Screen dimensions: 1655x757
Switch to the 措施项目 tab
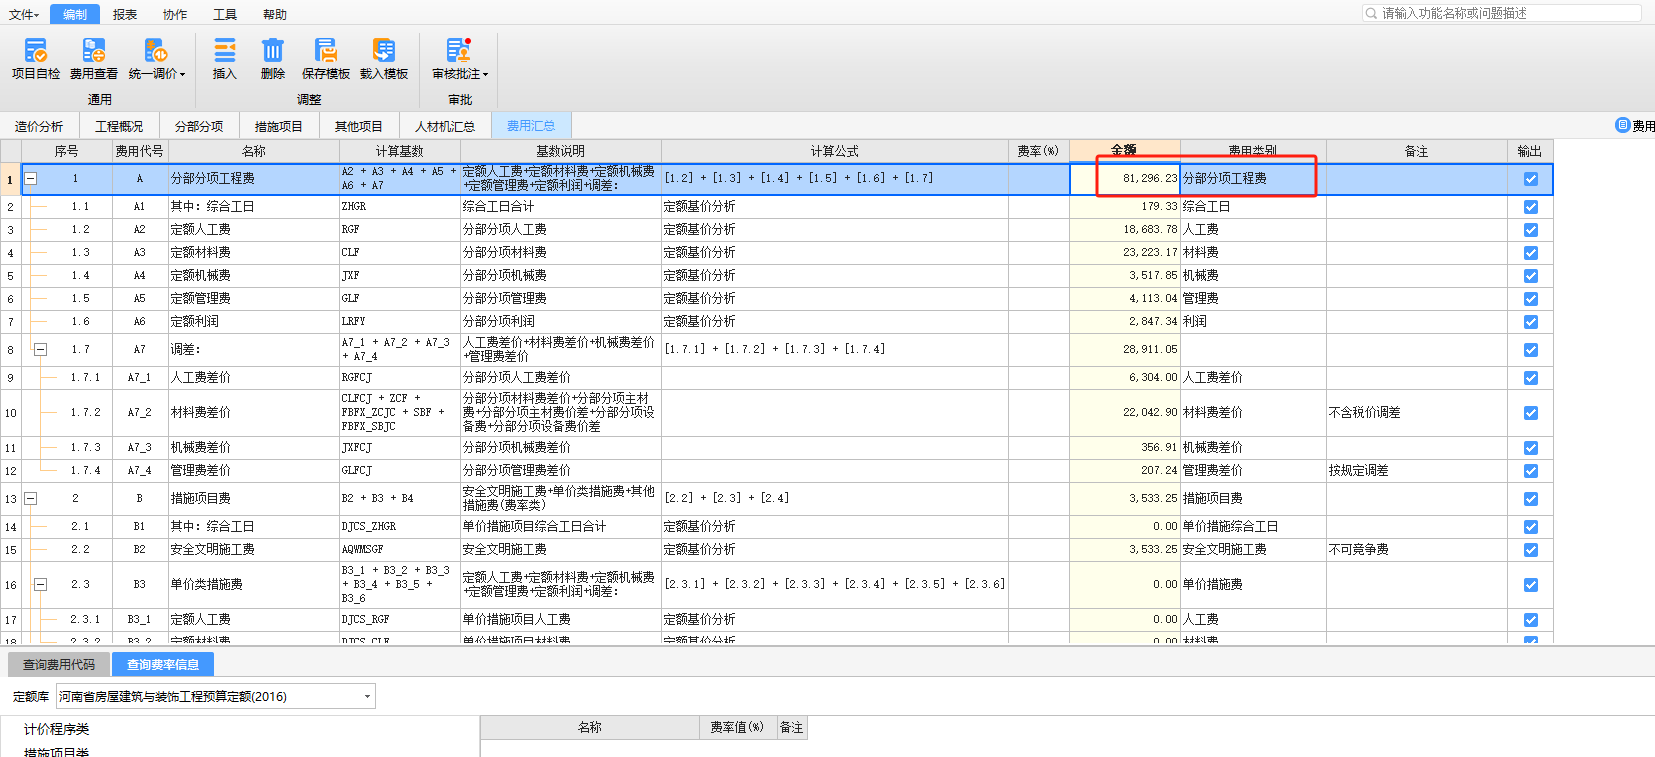(x=279, y=126)
